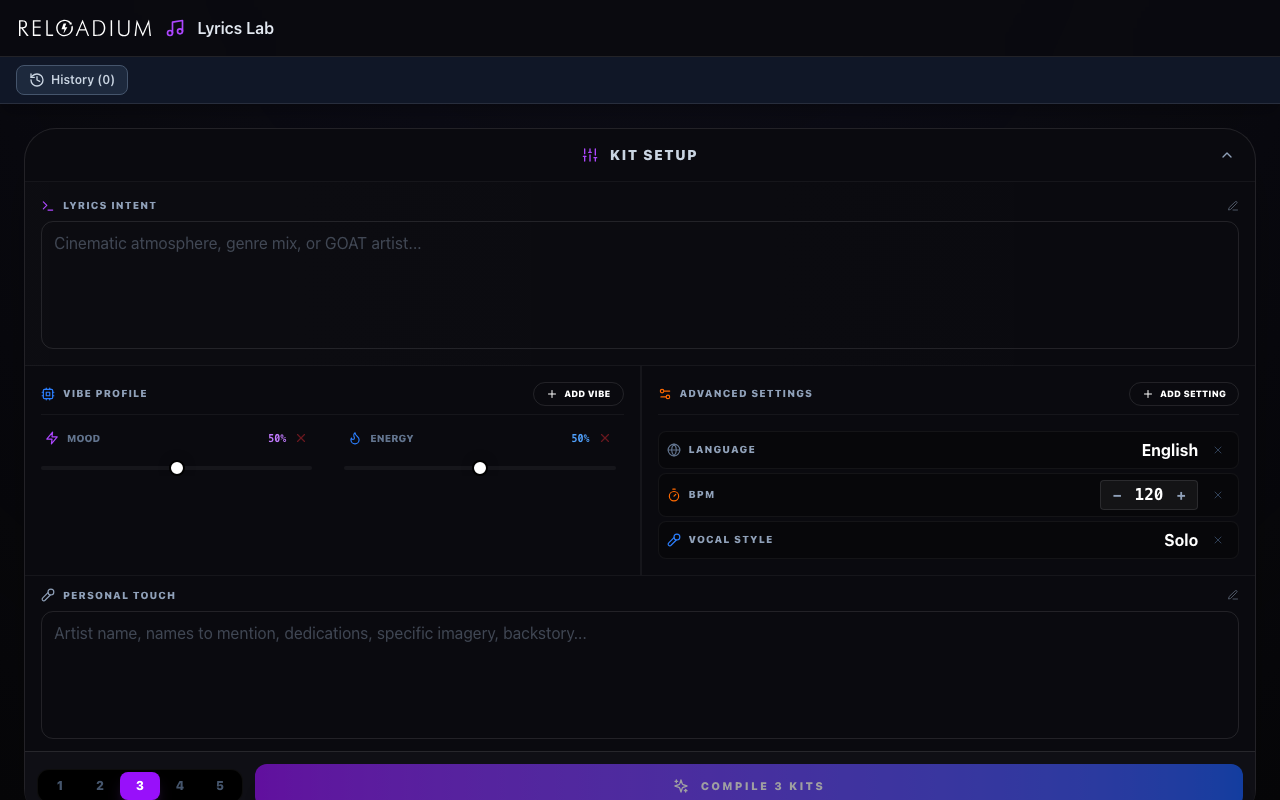Remove the Mood vibe slider
This screenshot has height=800, width=1280.
click(x=301, y=438)
